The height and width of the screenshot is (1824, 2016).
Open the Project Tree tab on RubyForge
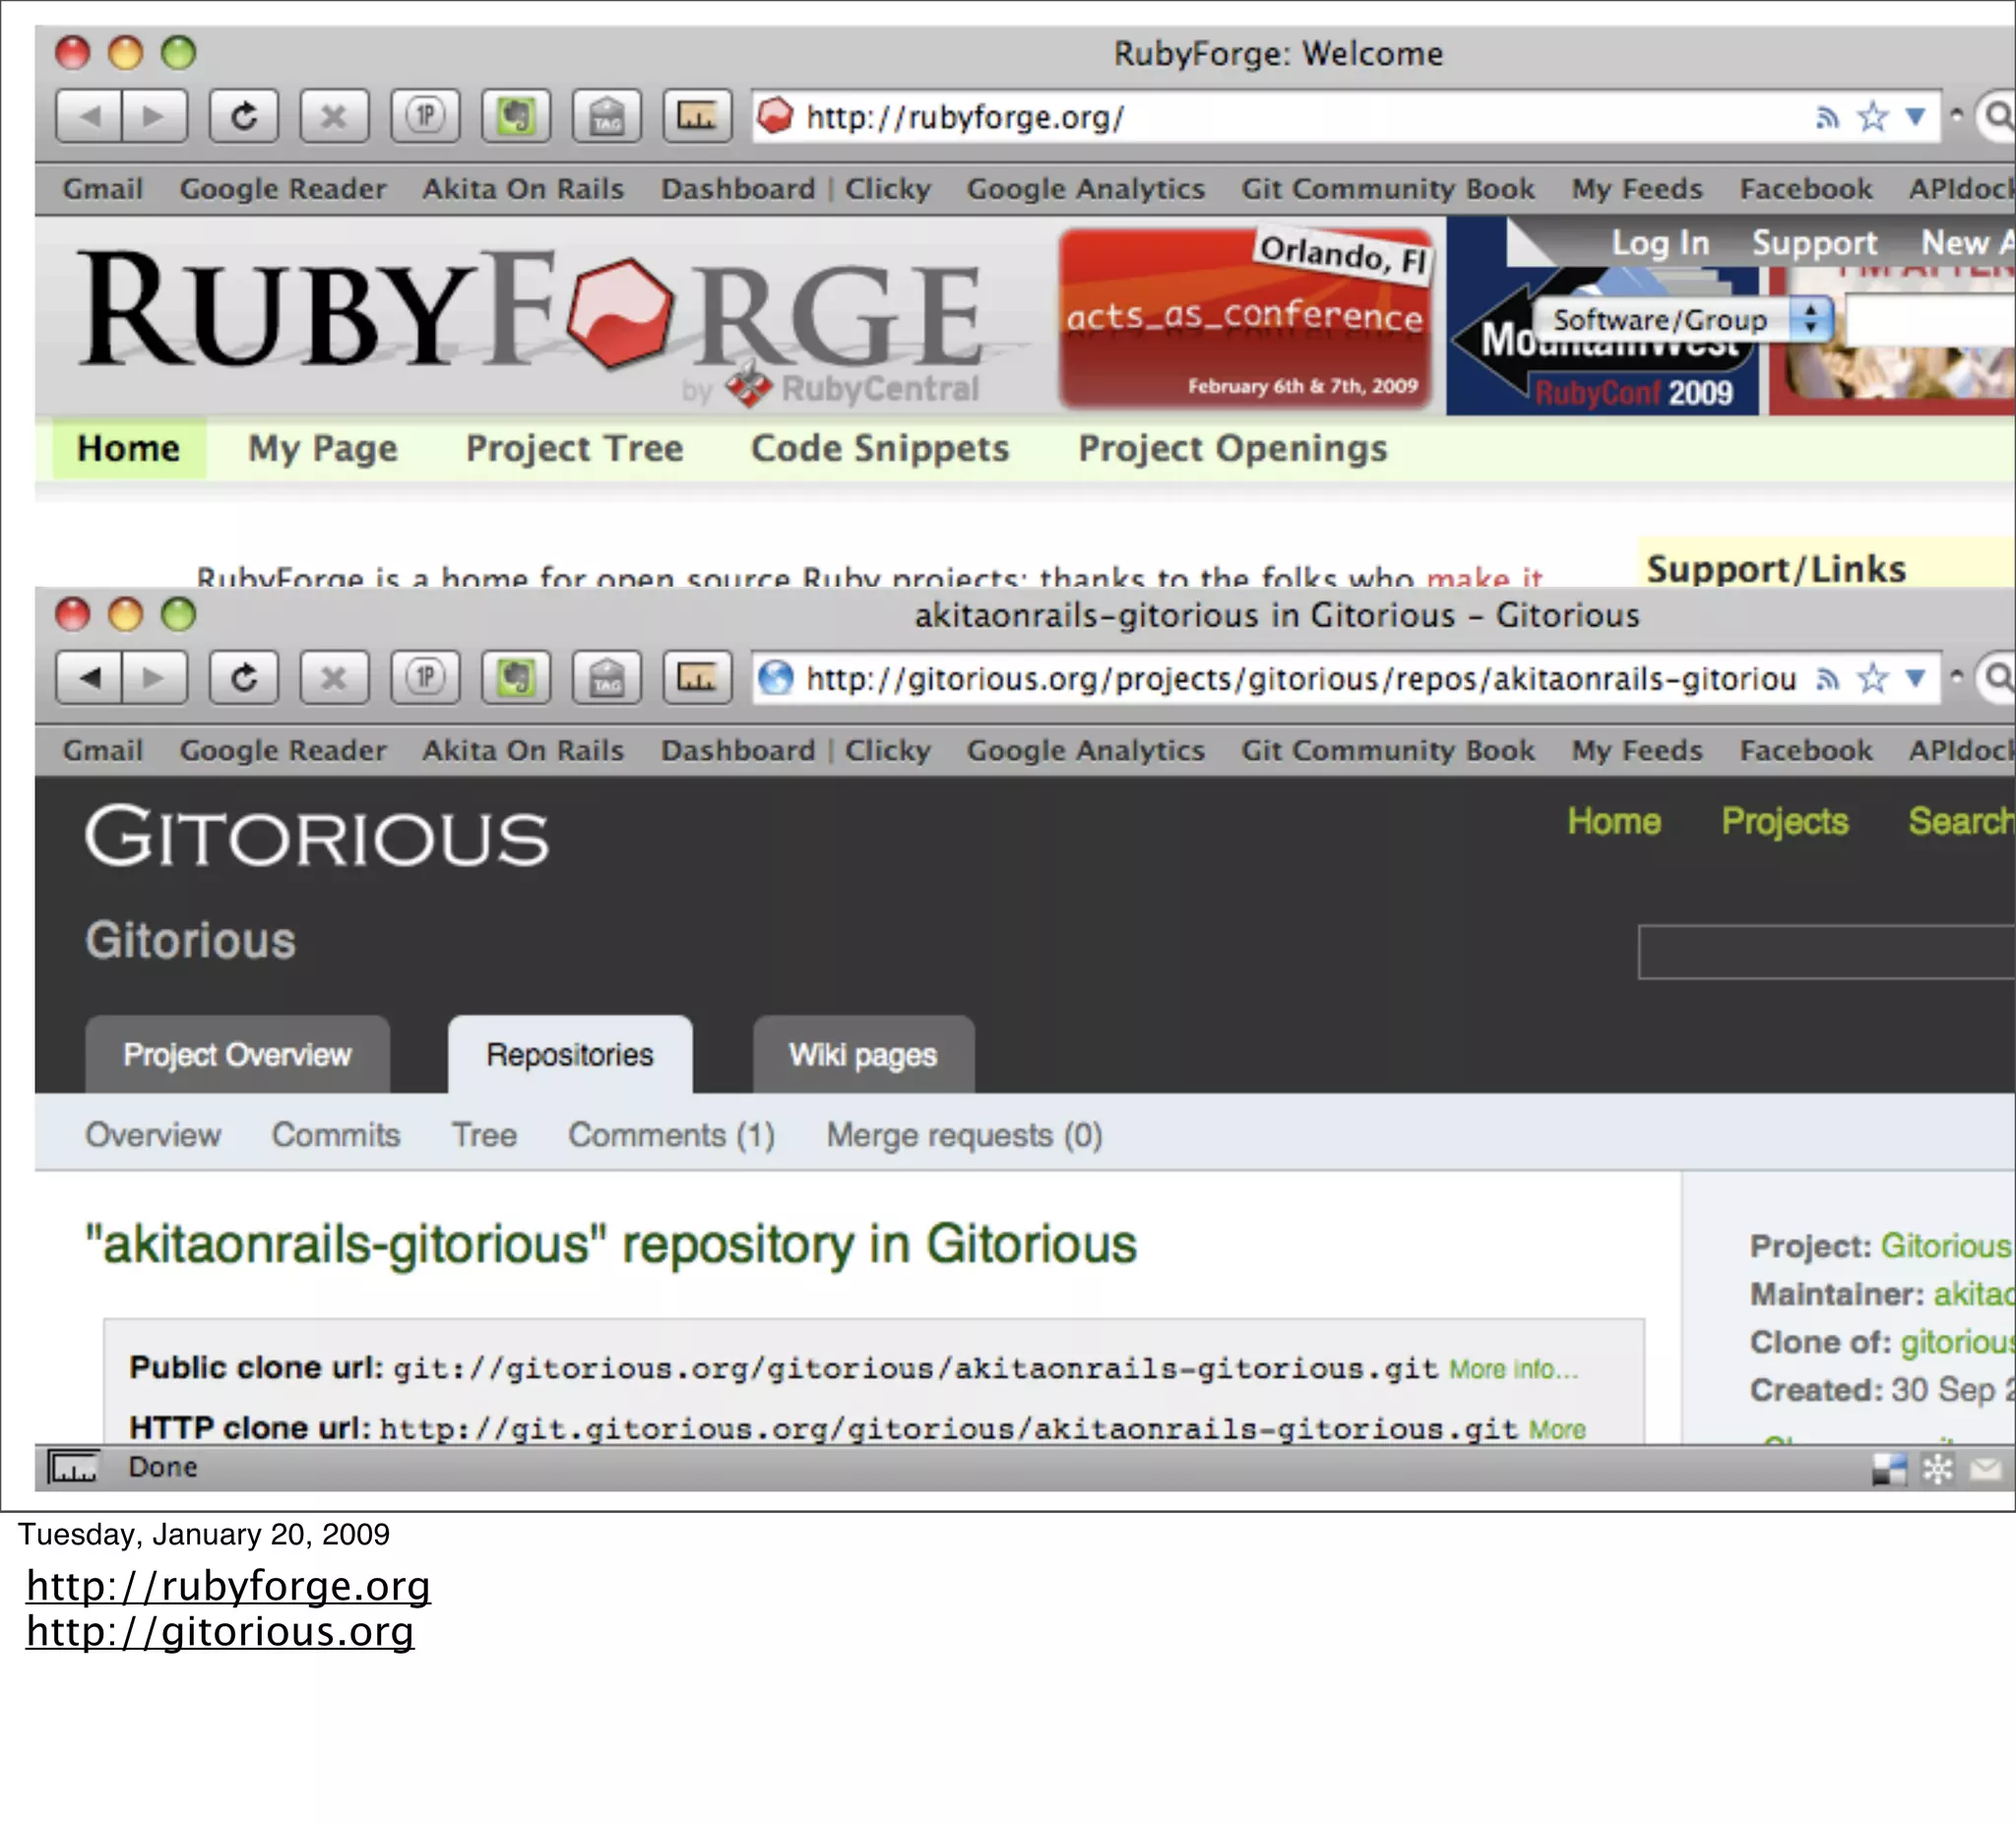574,448
